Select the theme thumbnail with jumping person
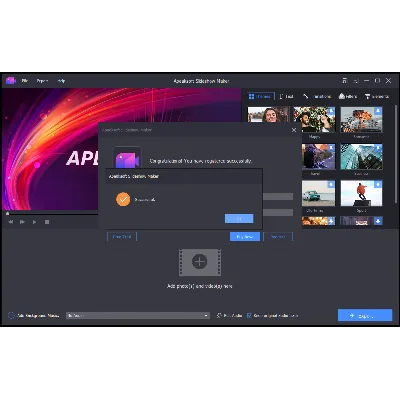 click(361, 193)
